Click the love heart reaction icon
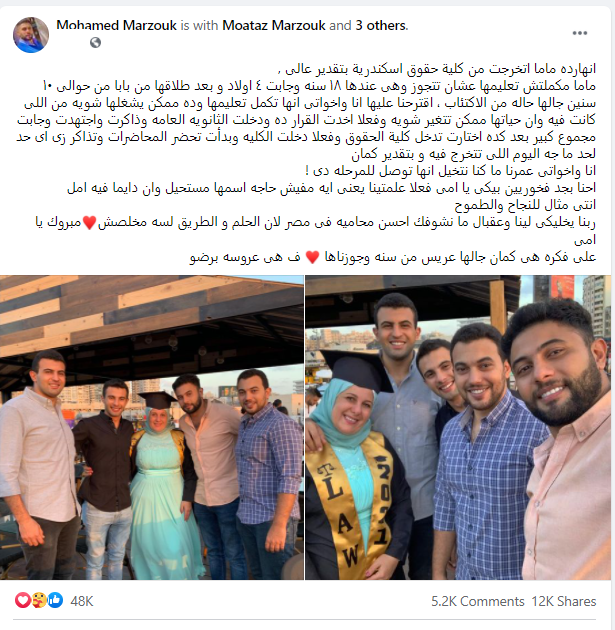 (x=23, y=600)
